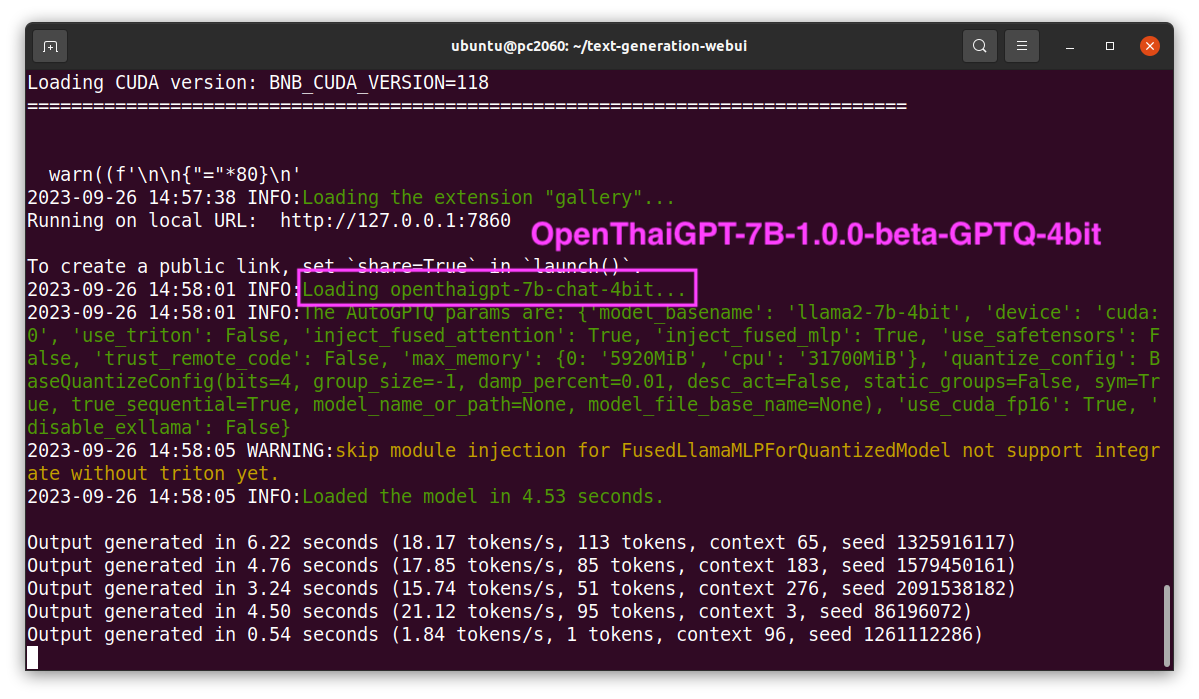Click 'To create a public link' text
This screenshot has width=1199, height=699.
click(x=153, y=267)
